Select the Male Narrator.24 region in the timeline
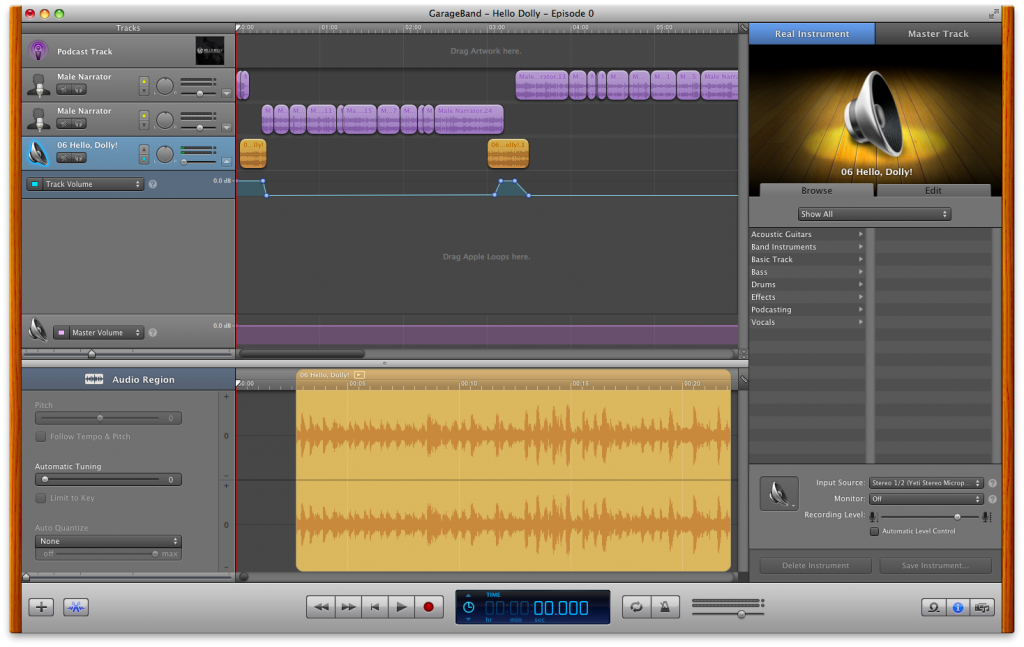Image resolution: width=1024 pixels, height=647 pixels. (469, 119)
